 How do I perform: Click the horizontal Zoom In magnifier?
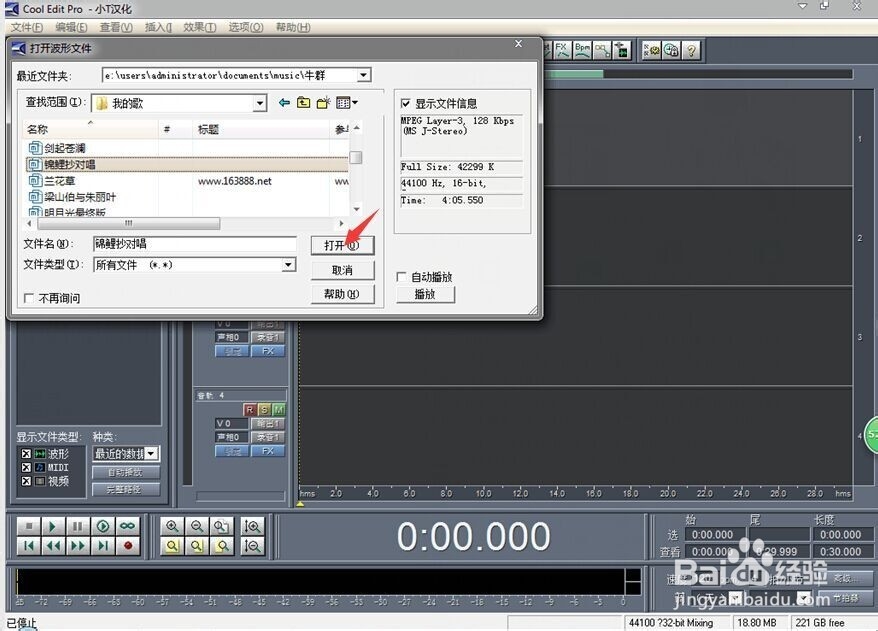tap(172, 526)
